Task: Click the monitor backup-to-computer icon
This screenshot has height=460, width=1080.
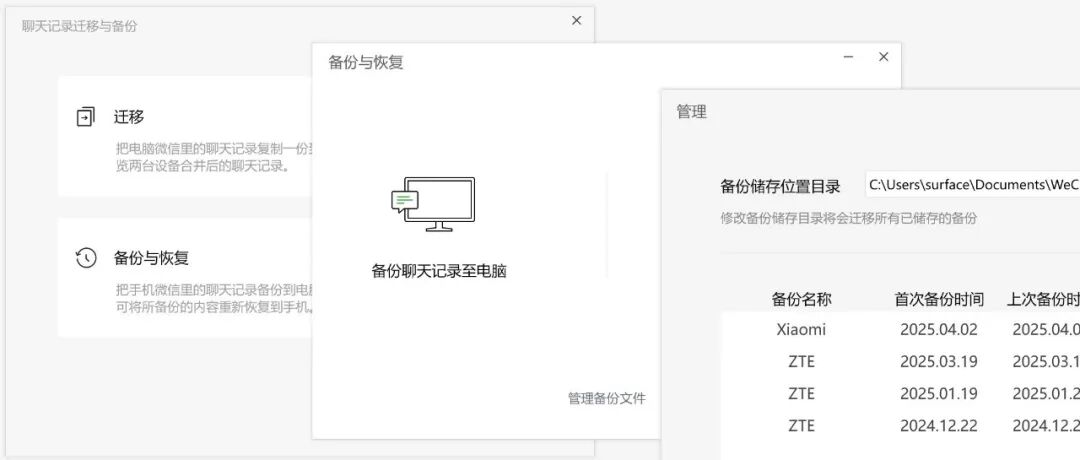Action: click(433, 204)
